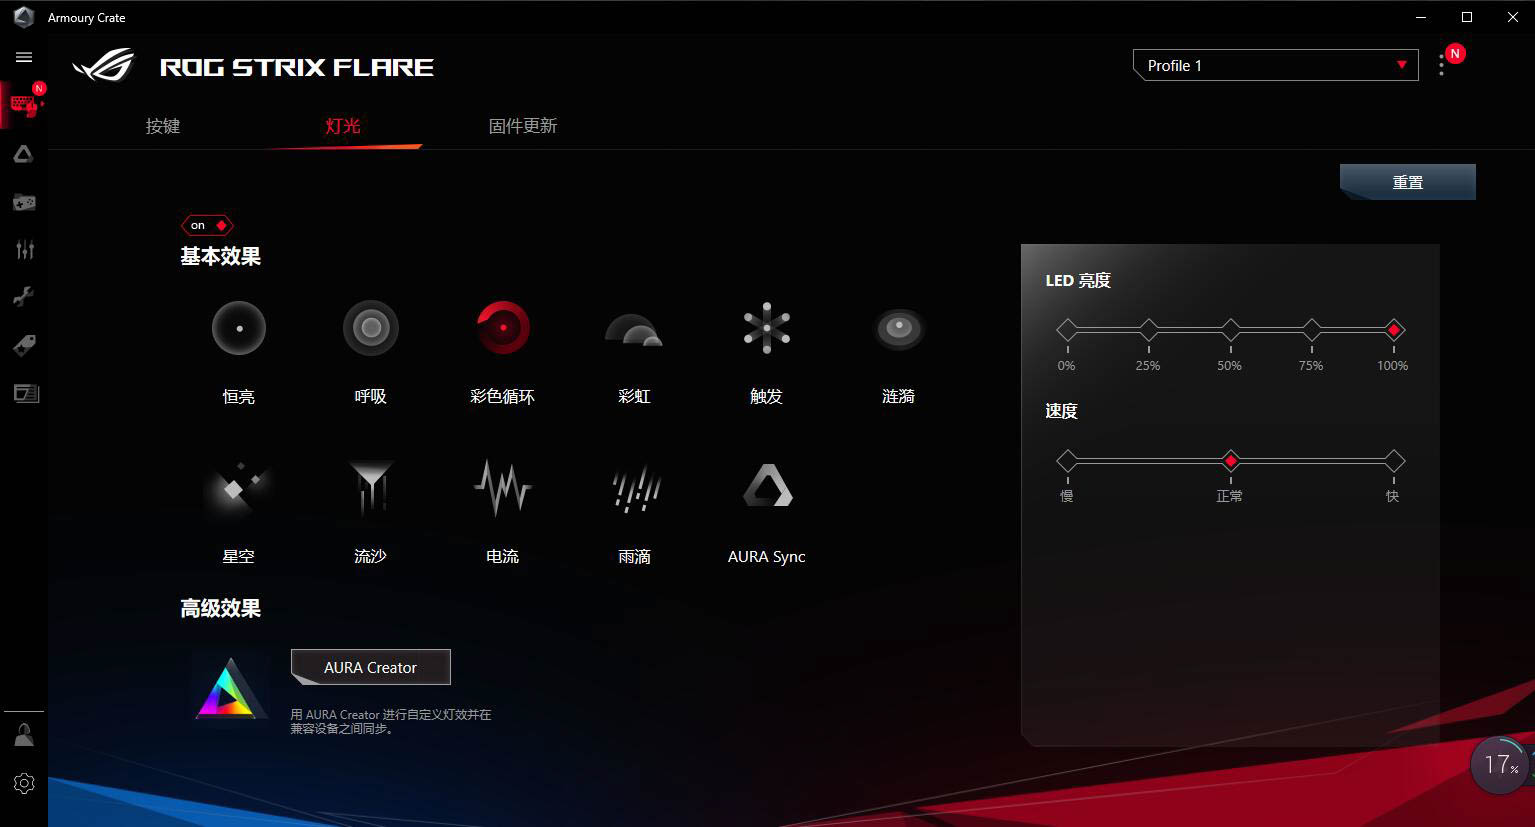The image size is (1535, 827).
Task: Select the 恒亮 static lighting effect icon
Action: point(239,328)
